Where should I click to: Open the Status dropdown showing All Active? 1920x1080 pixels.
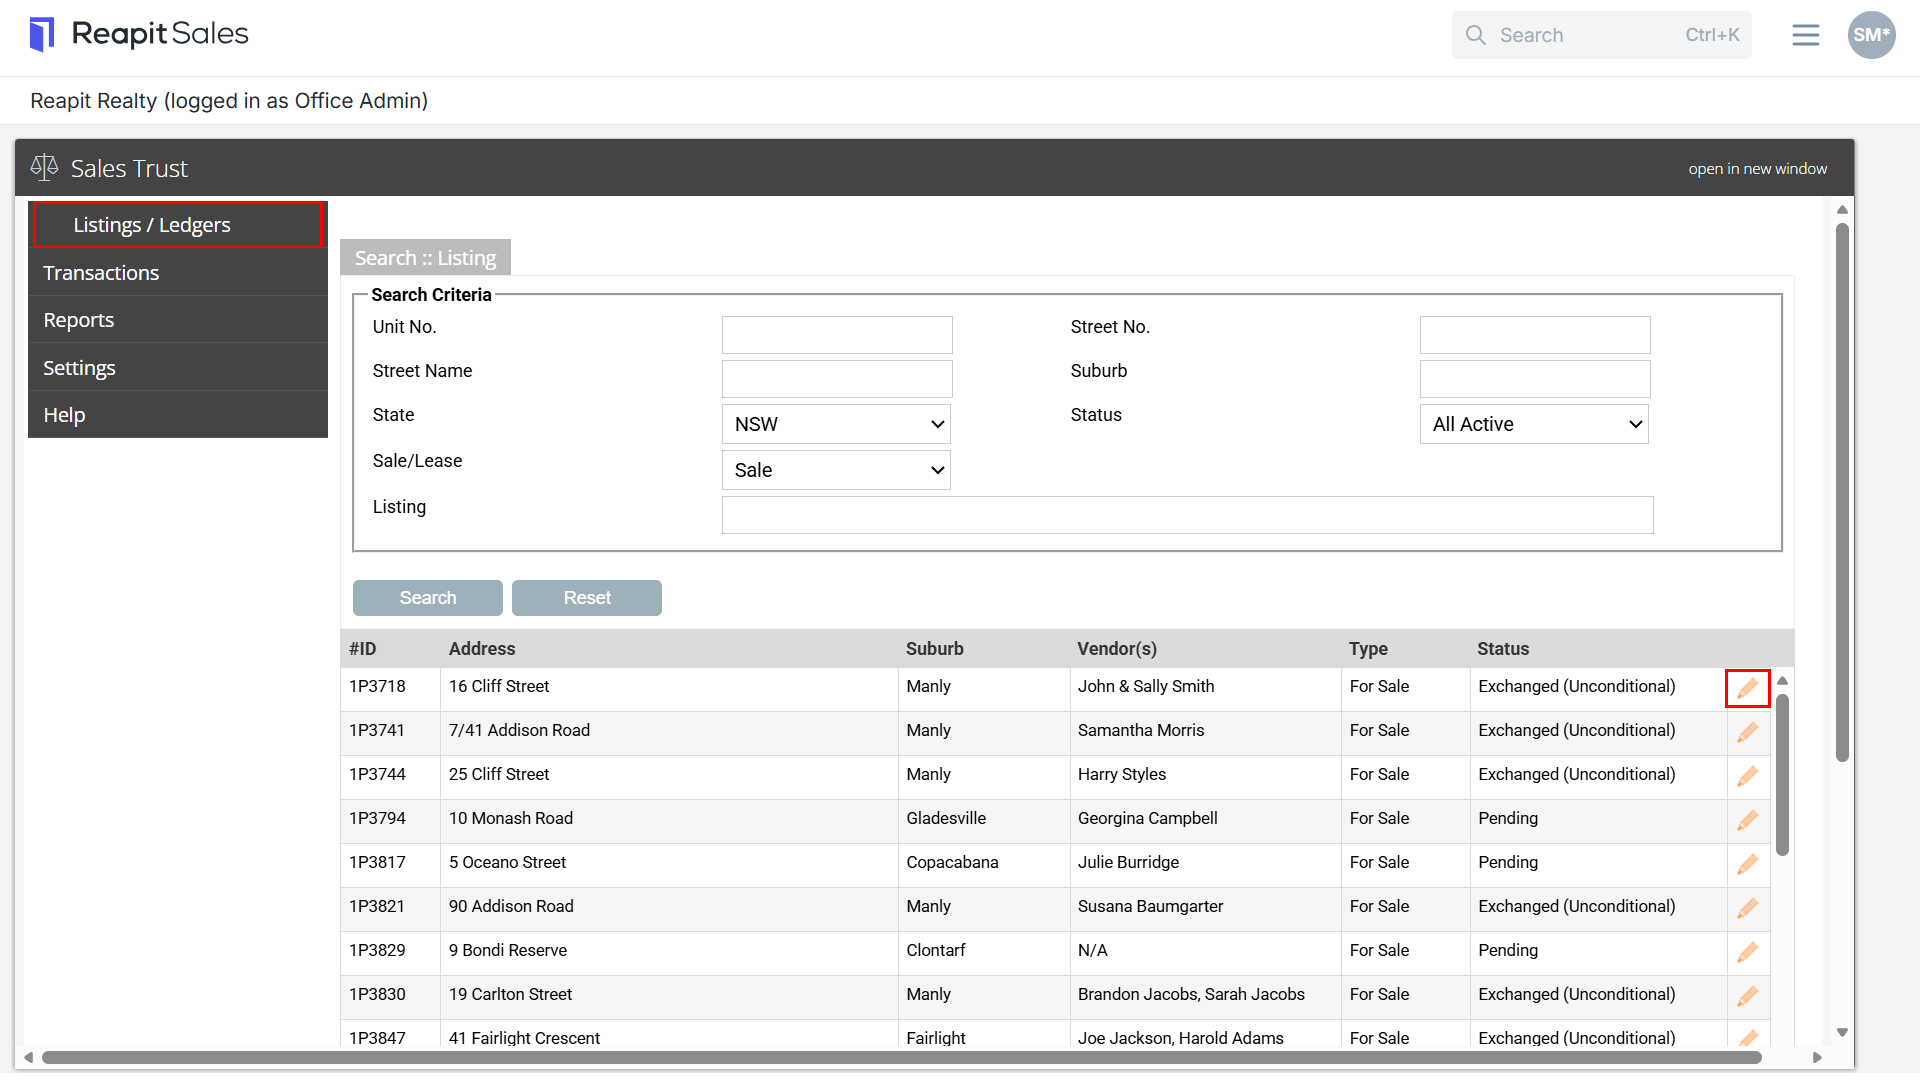click(x=1534, y=424)
